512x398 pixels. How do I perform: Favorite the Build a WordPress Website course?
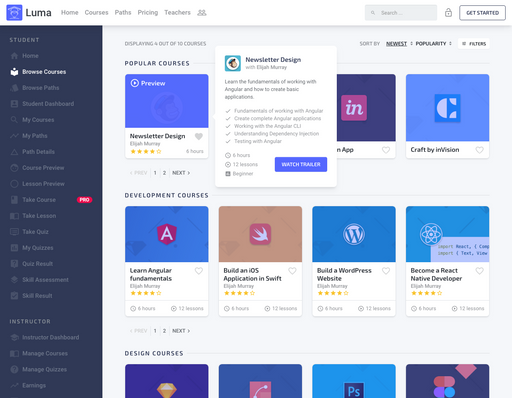tap(386, 271)
